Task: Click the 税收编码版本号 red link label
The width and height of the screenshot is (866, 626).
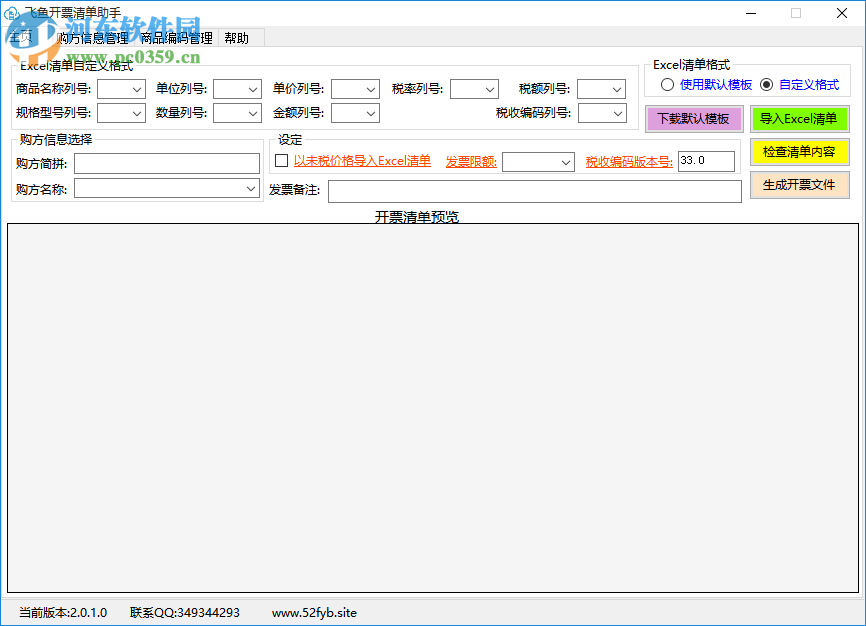Action: pos(629,162)
